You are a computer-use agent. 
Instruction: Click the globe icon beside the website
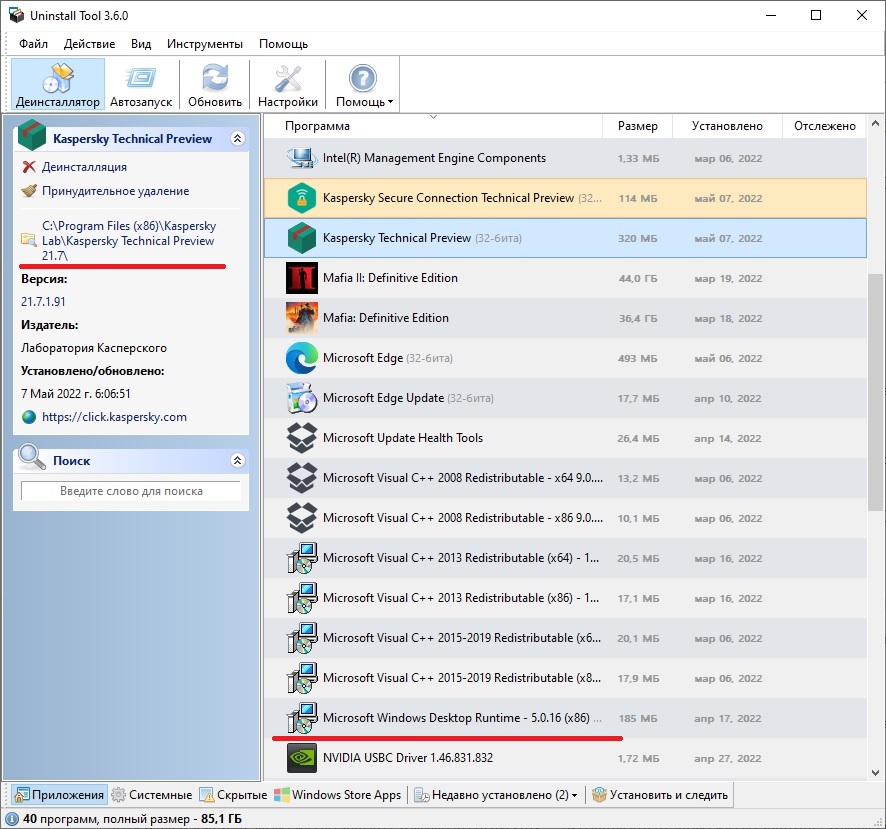(x=29, y=417)
